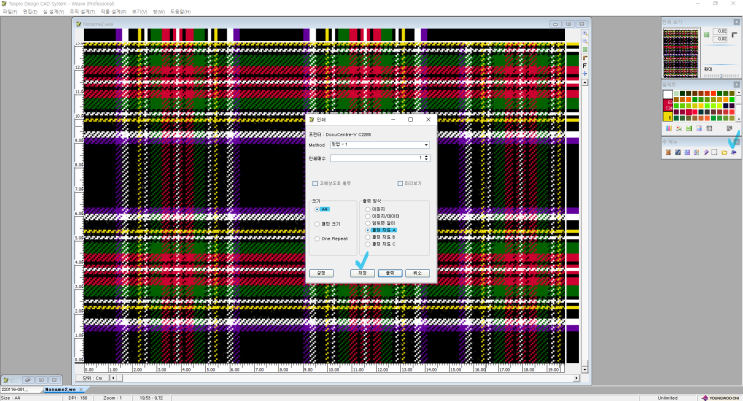Close the overview panel
The width and height of the screenshot is (743, 401).
pos(736,22)
